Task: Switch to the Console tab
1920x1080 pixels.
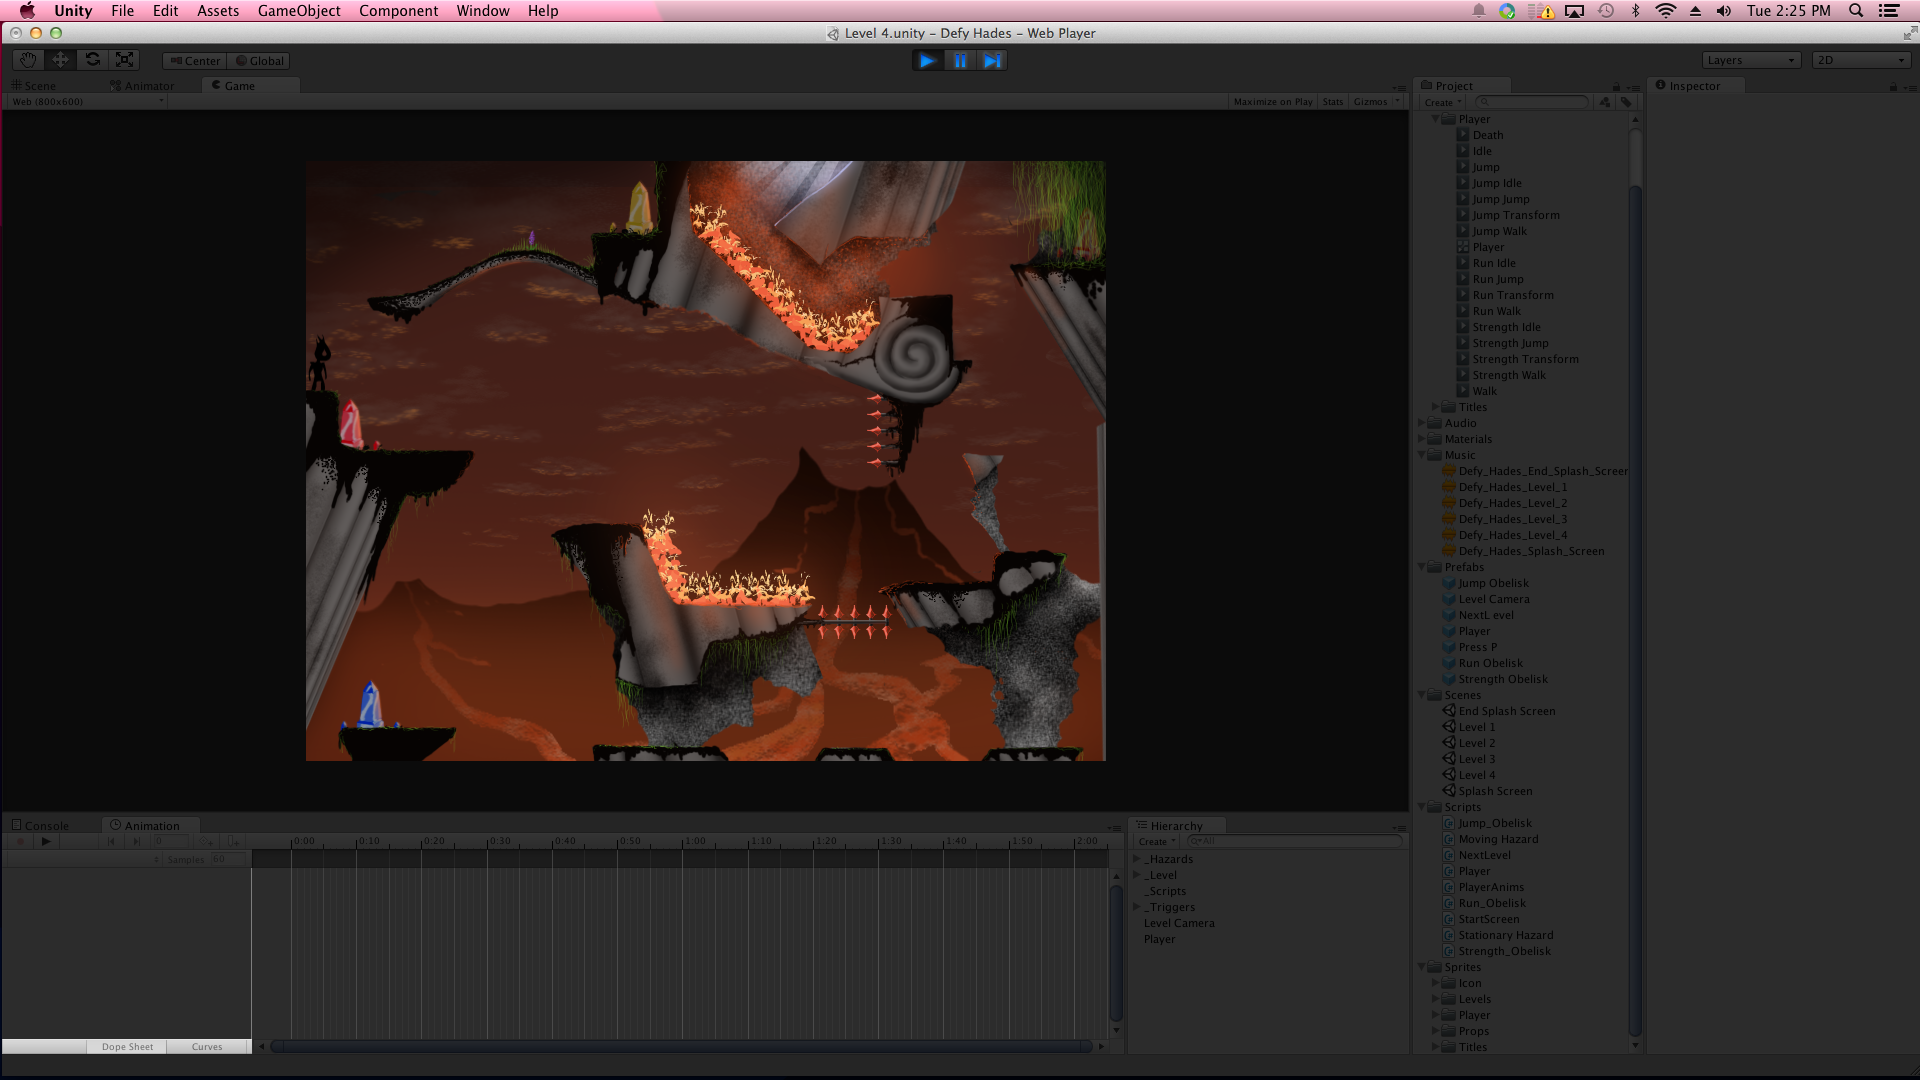Action: (x=41, y=826)
